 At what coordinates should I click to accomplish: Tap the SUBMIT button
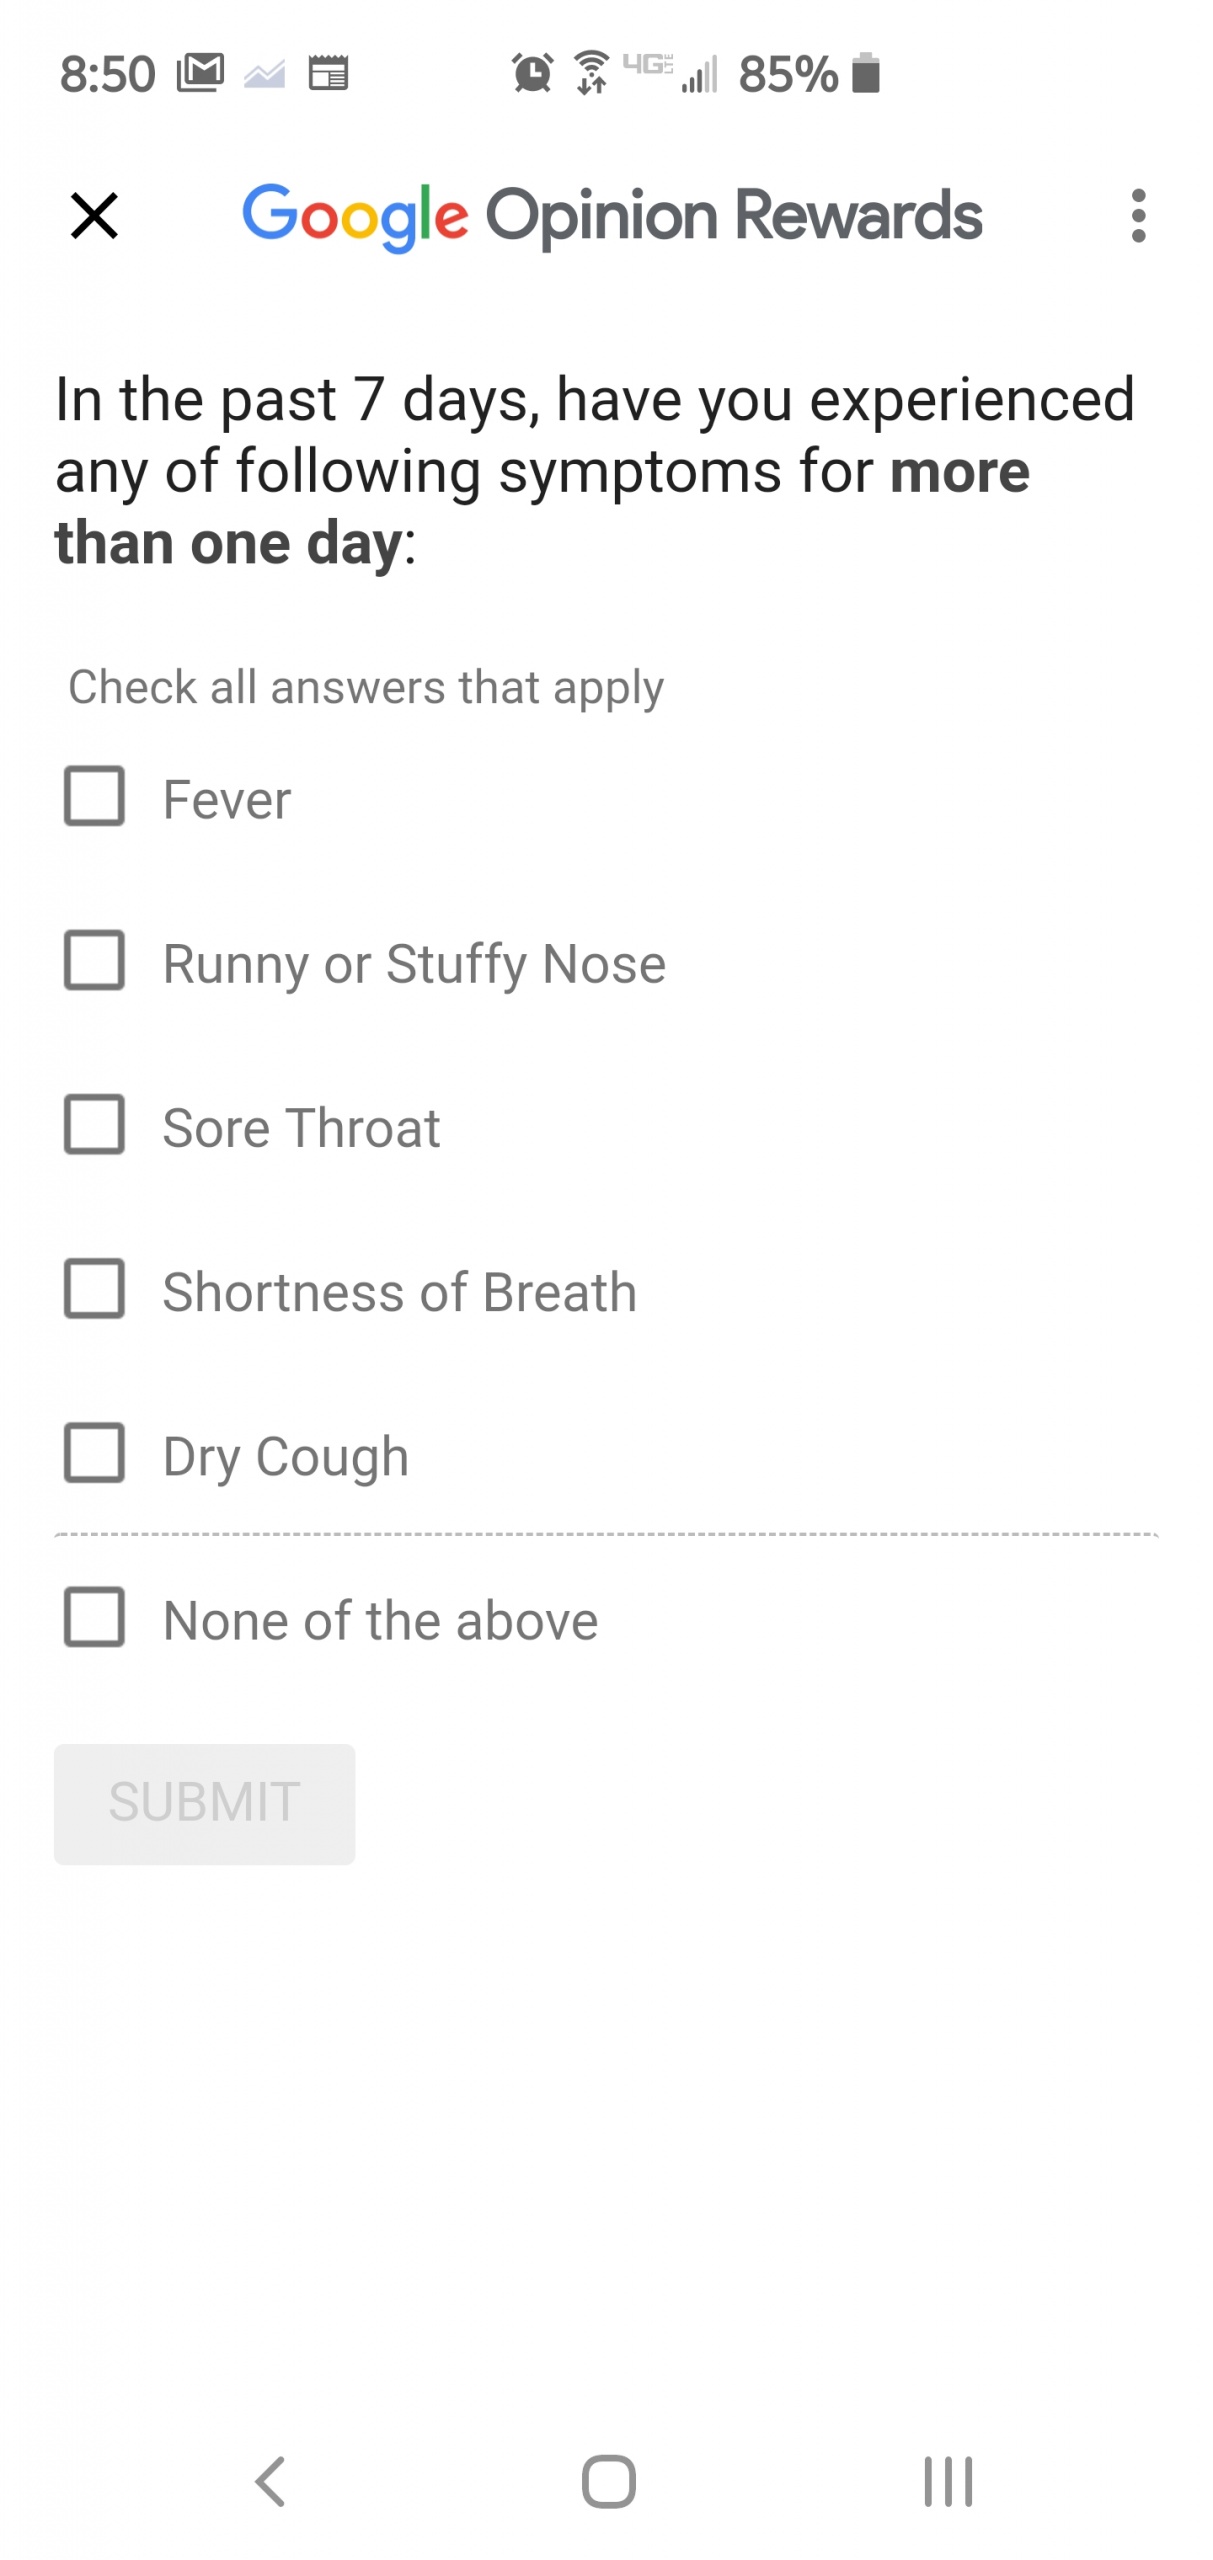point(204,1803)
